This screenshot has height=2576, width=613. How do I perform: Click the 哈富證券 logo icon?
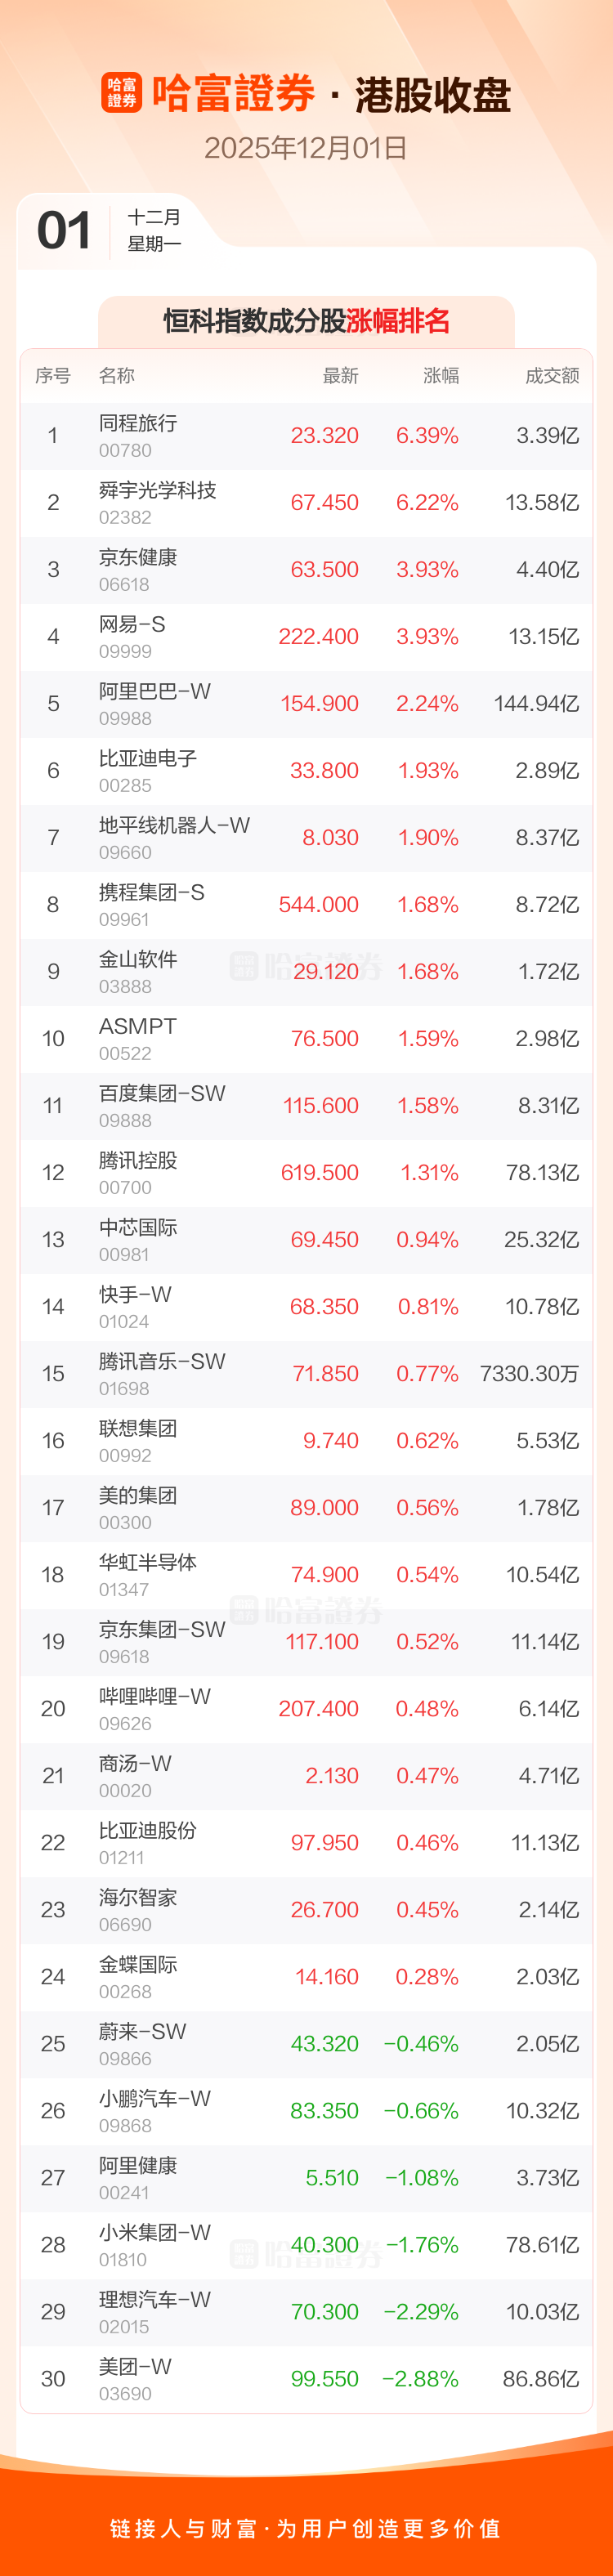pos(121,93)
